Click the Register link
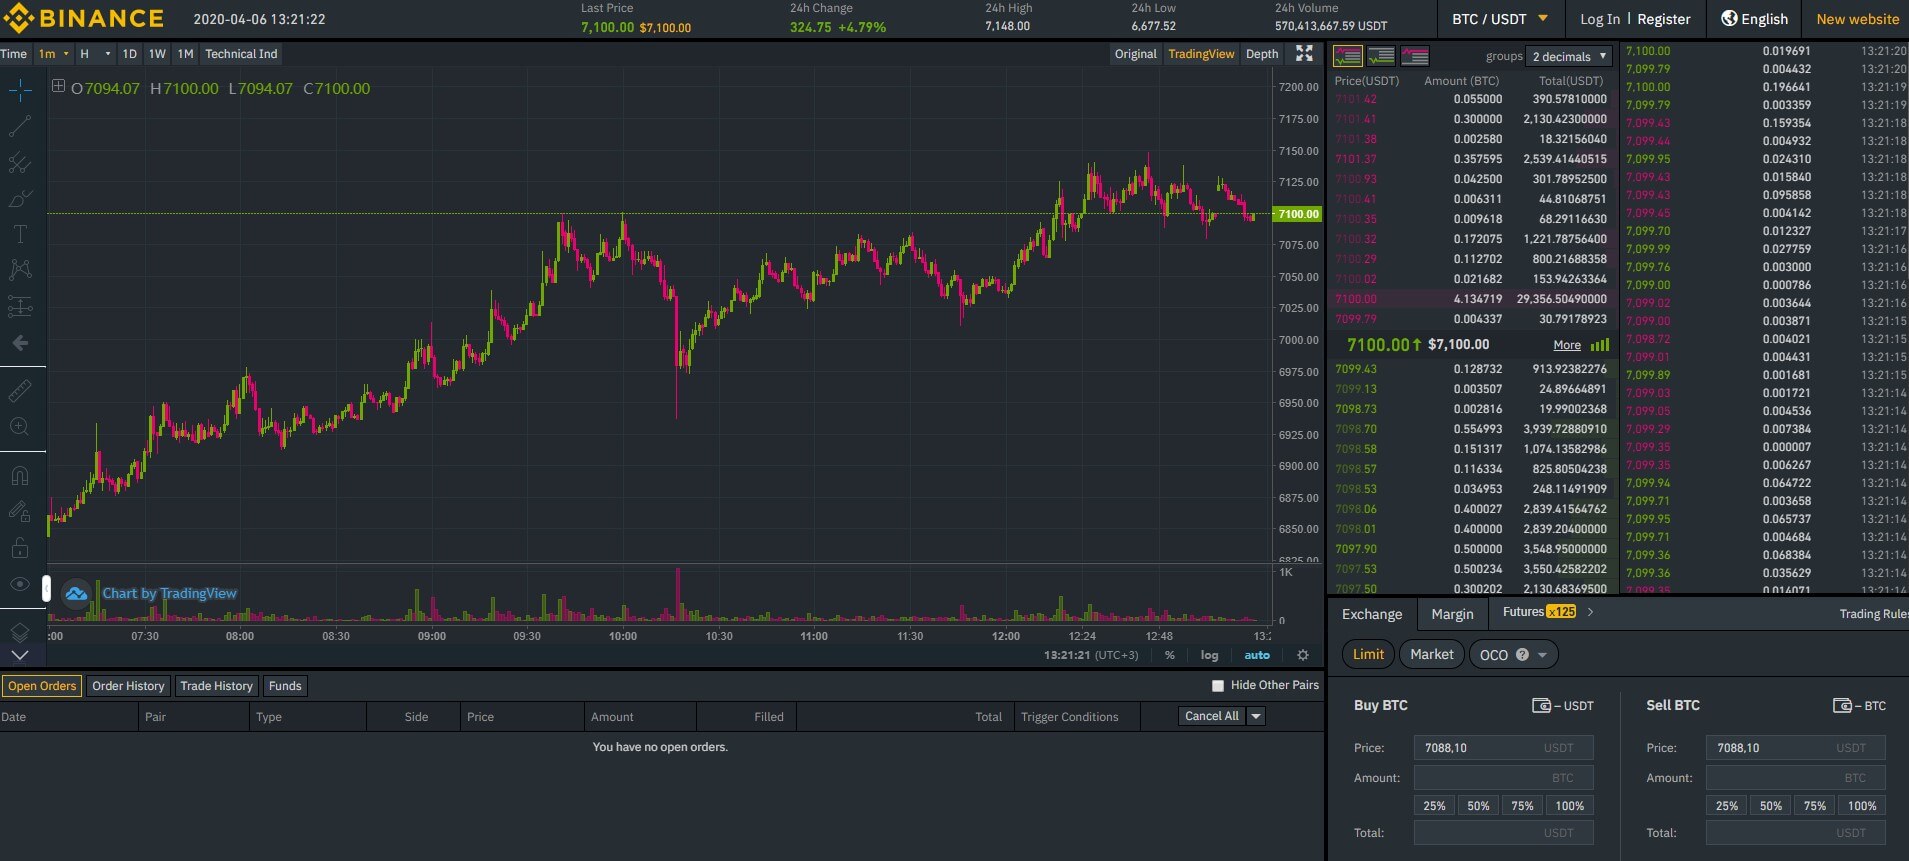The width and height of the screenshot is (1909, 861). click(1664, 19)
